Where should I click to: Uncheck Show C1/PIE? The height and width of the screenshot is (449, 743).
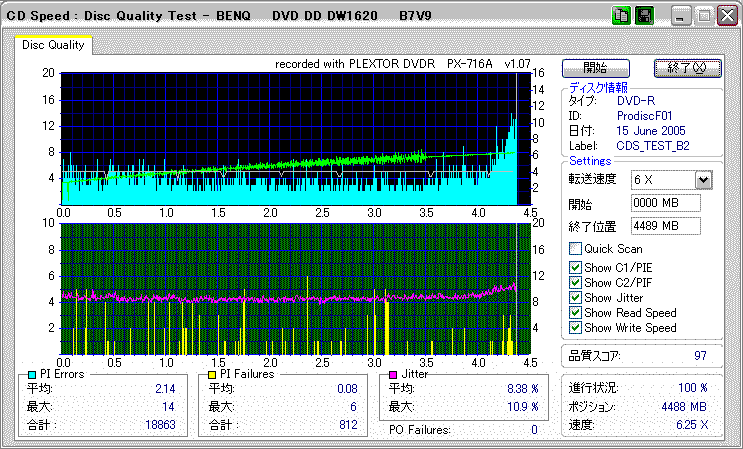(x=575, y=267)
